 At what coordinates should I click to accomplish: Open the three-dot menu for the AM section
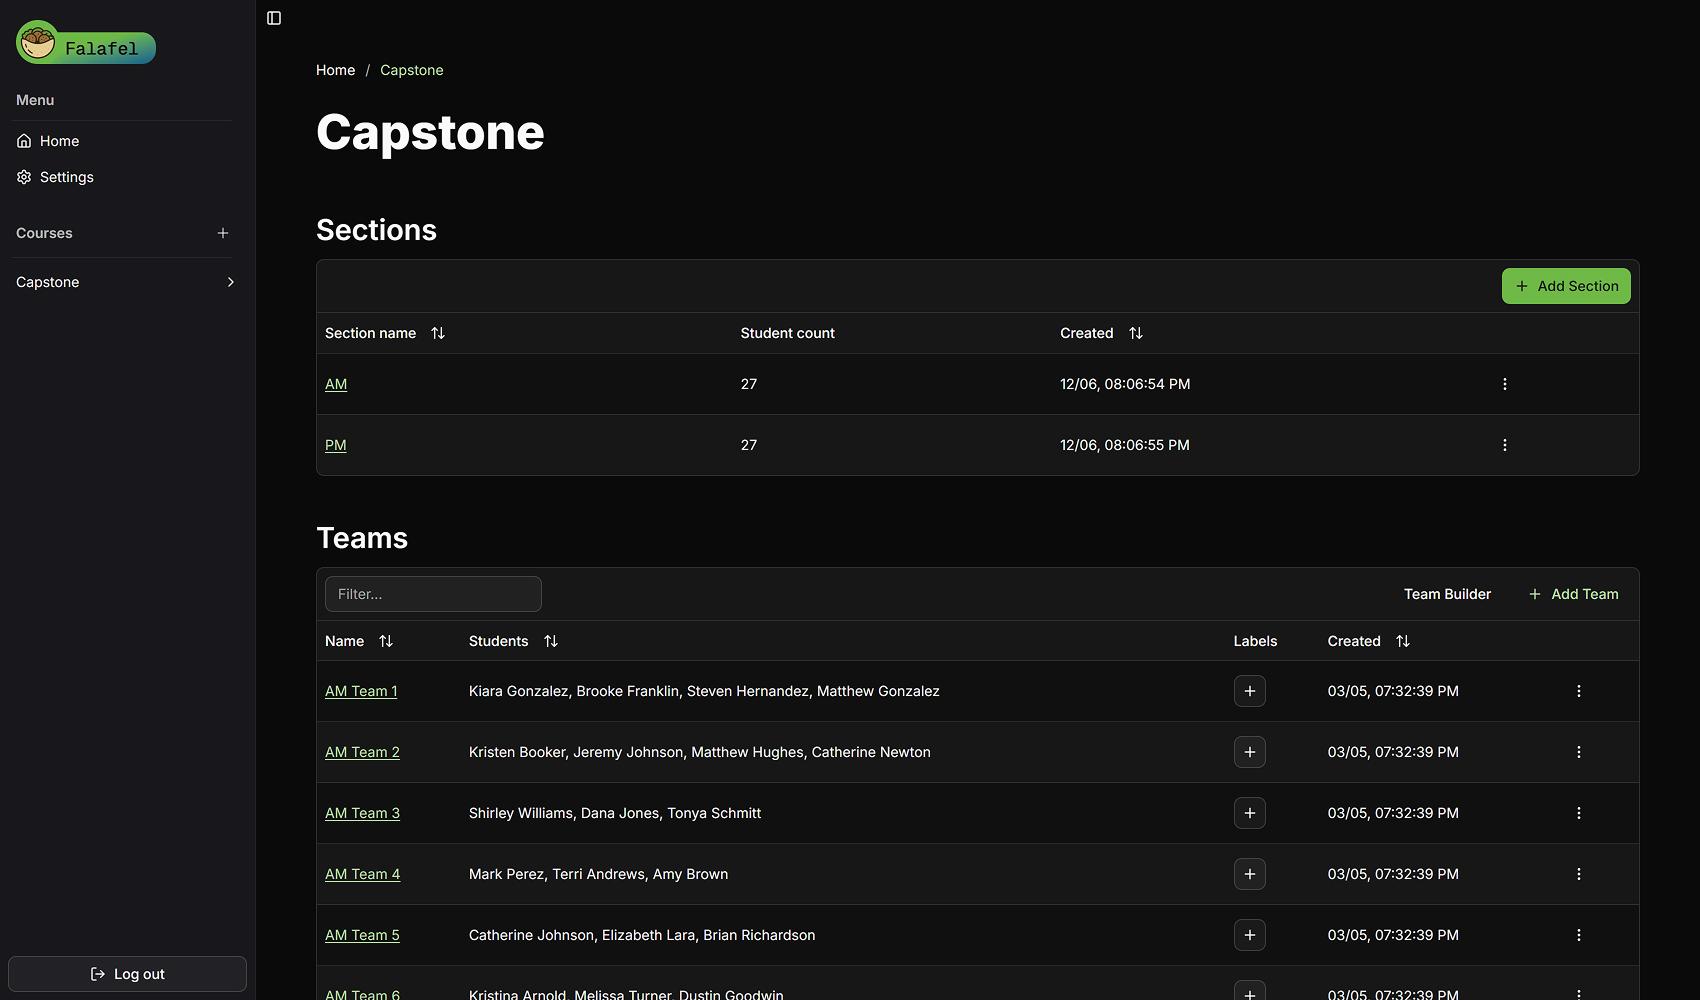[x=1504, y=383]
